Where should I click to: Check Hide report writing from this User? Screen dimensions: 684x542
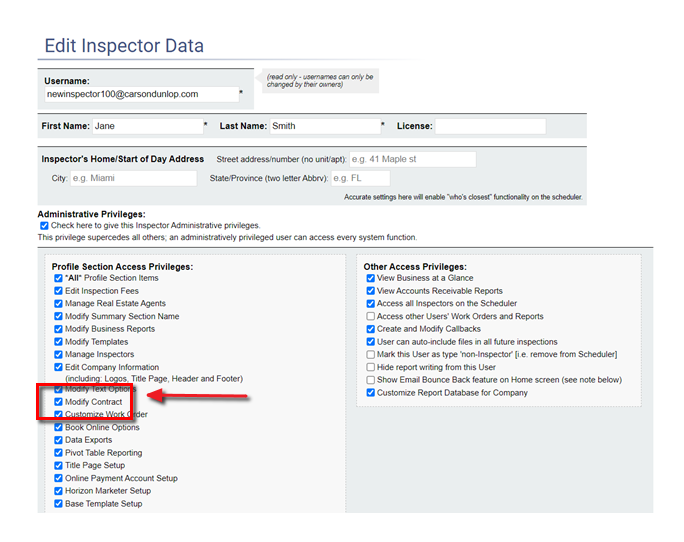[371, 367]
